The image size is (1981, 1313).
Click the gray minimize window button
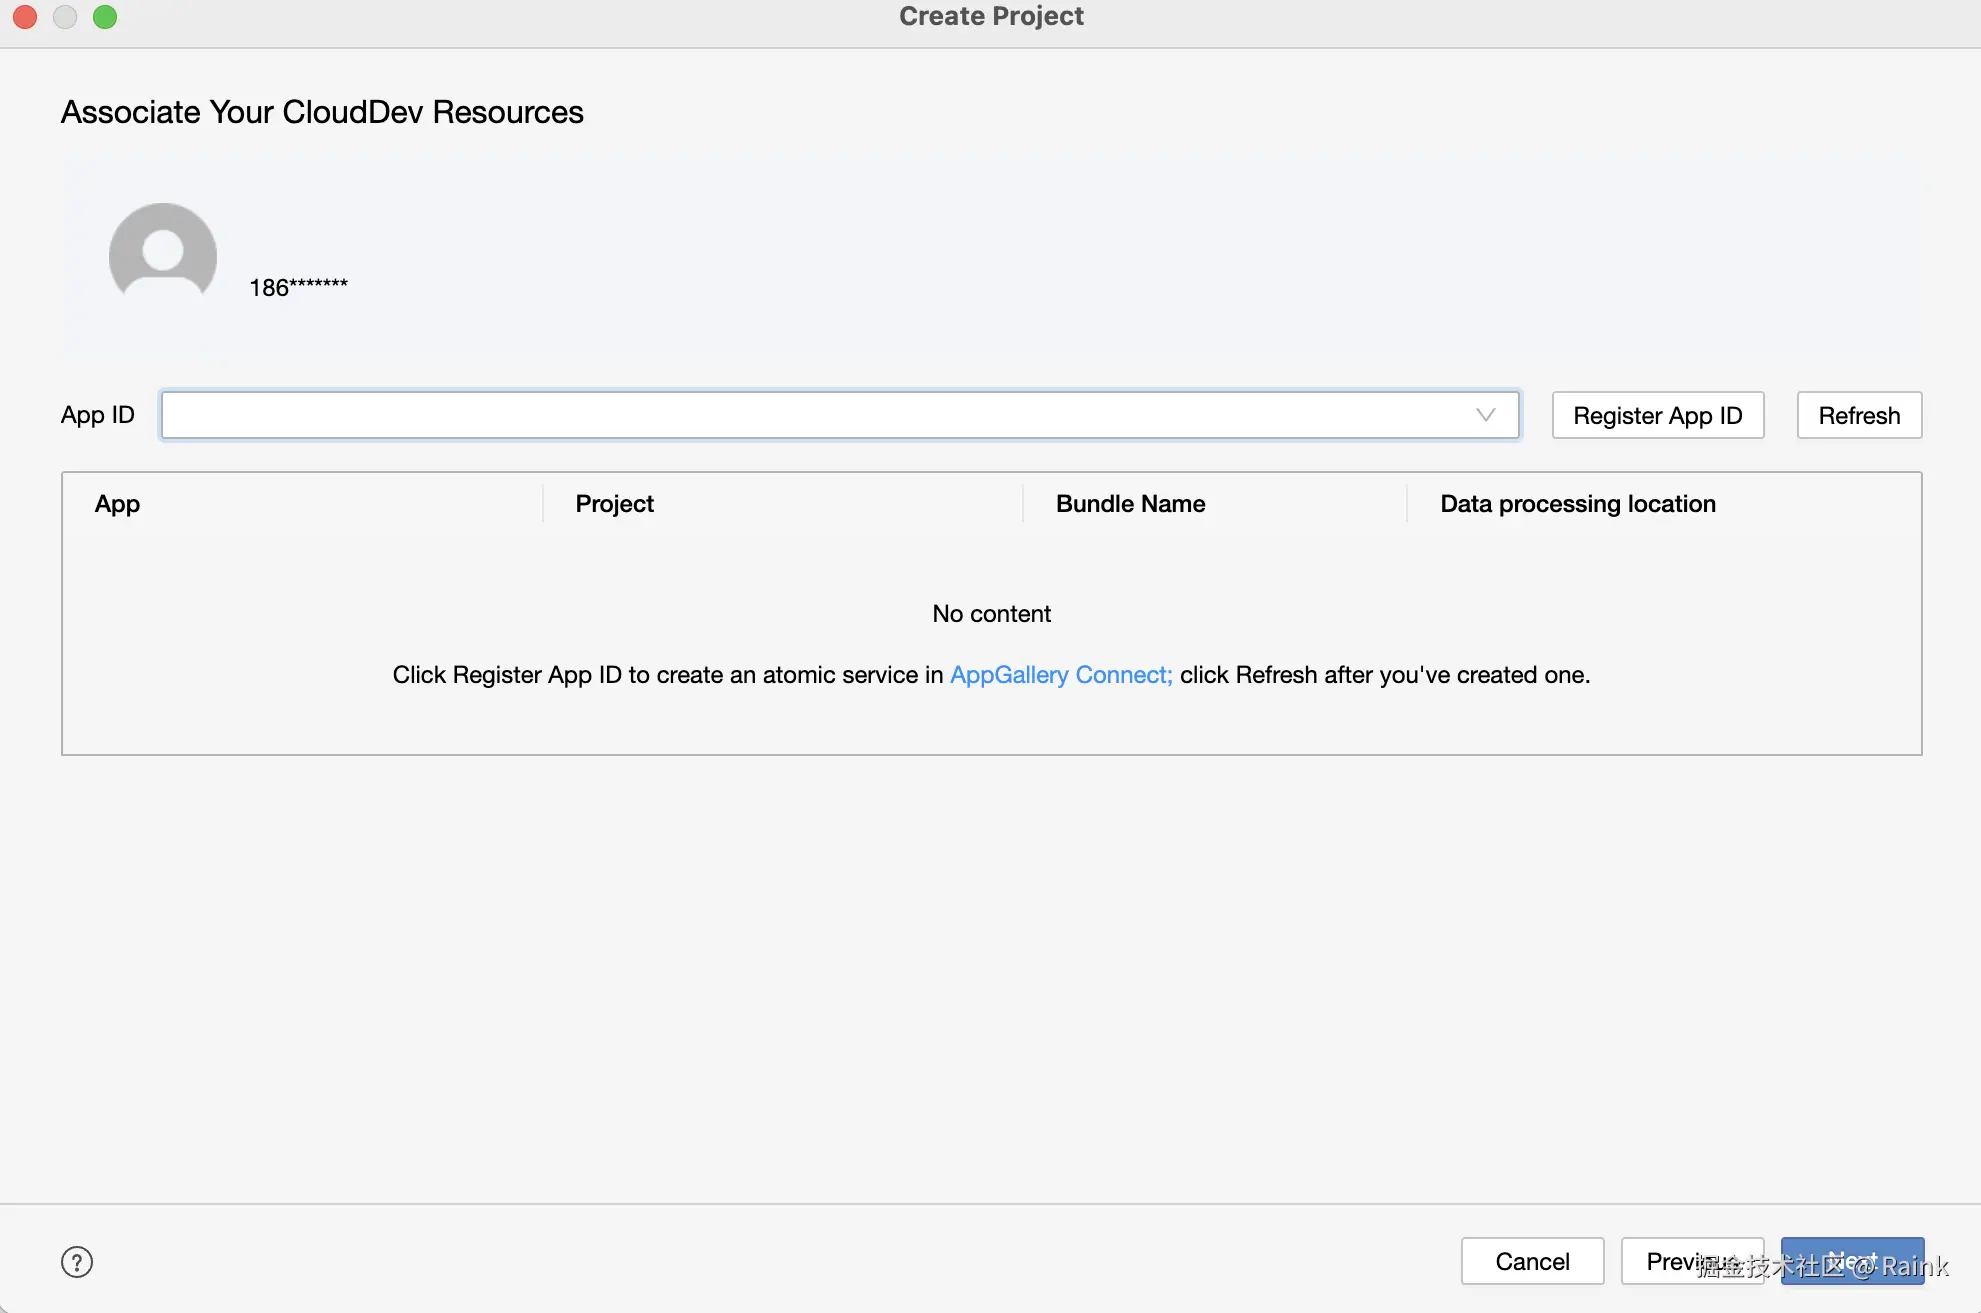(x=65, y=17)
